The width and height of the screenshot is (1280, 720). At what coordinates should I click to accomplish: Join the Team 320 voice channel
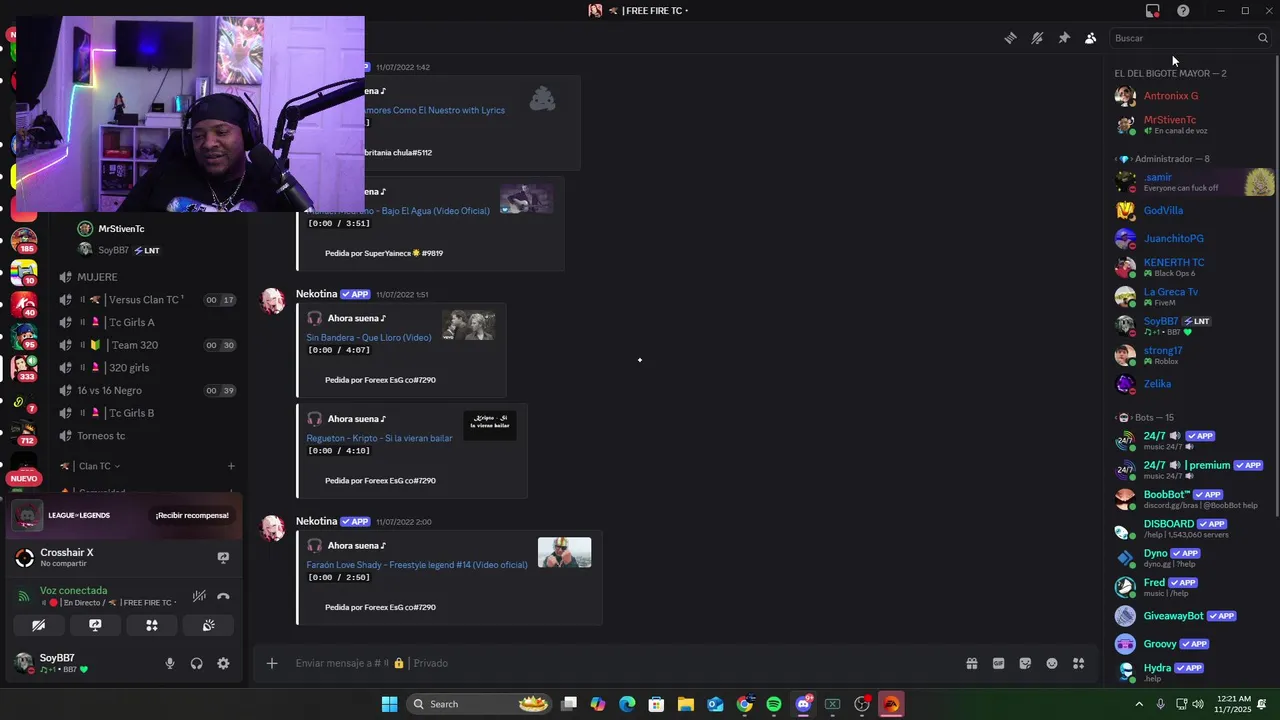click(146, 345)
